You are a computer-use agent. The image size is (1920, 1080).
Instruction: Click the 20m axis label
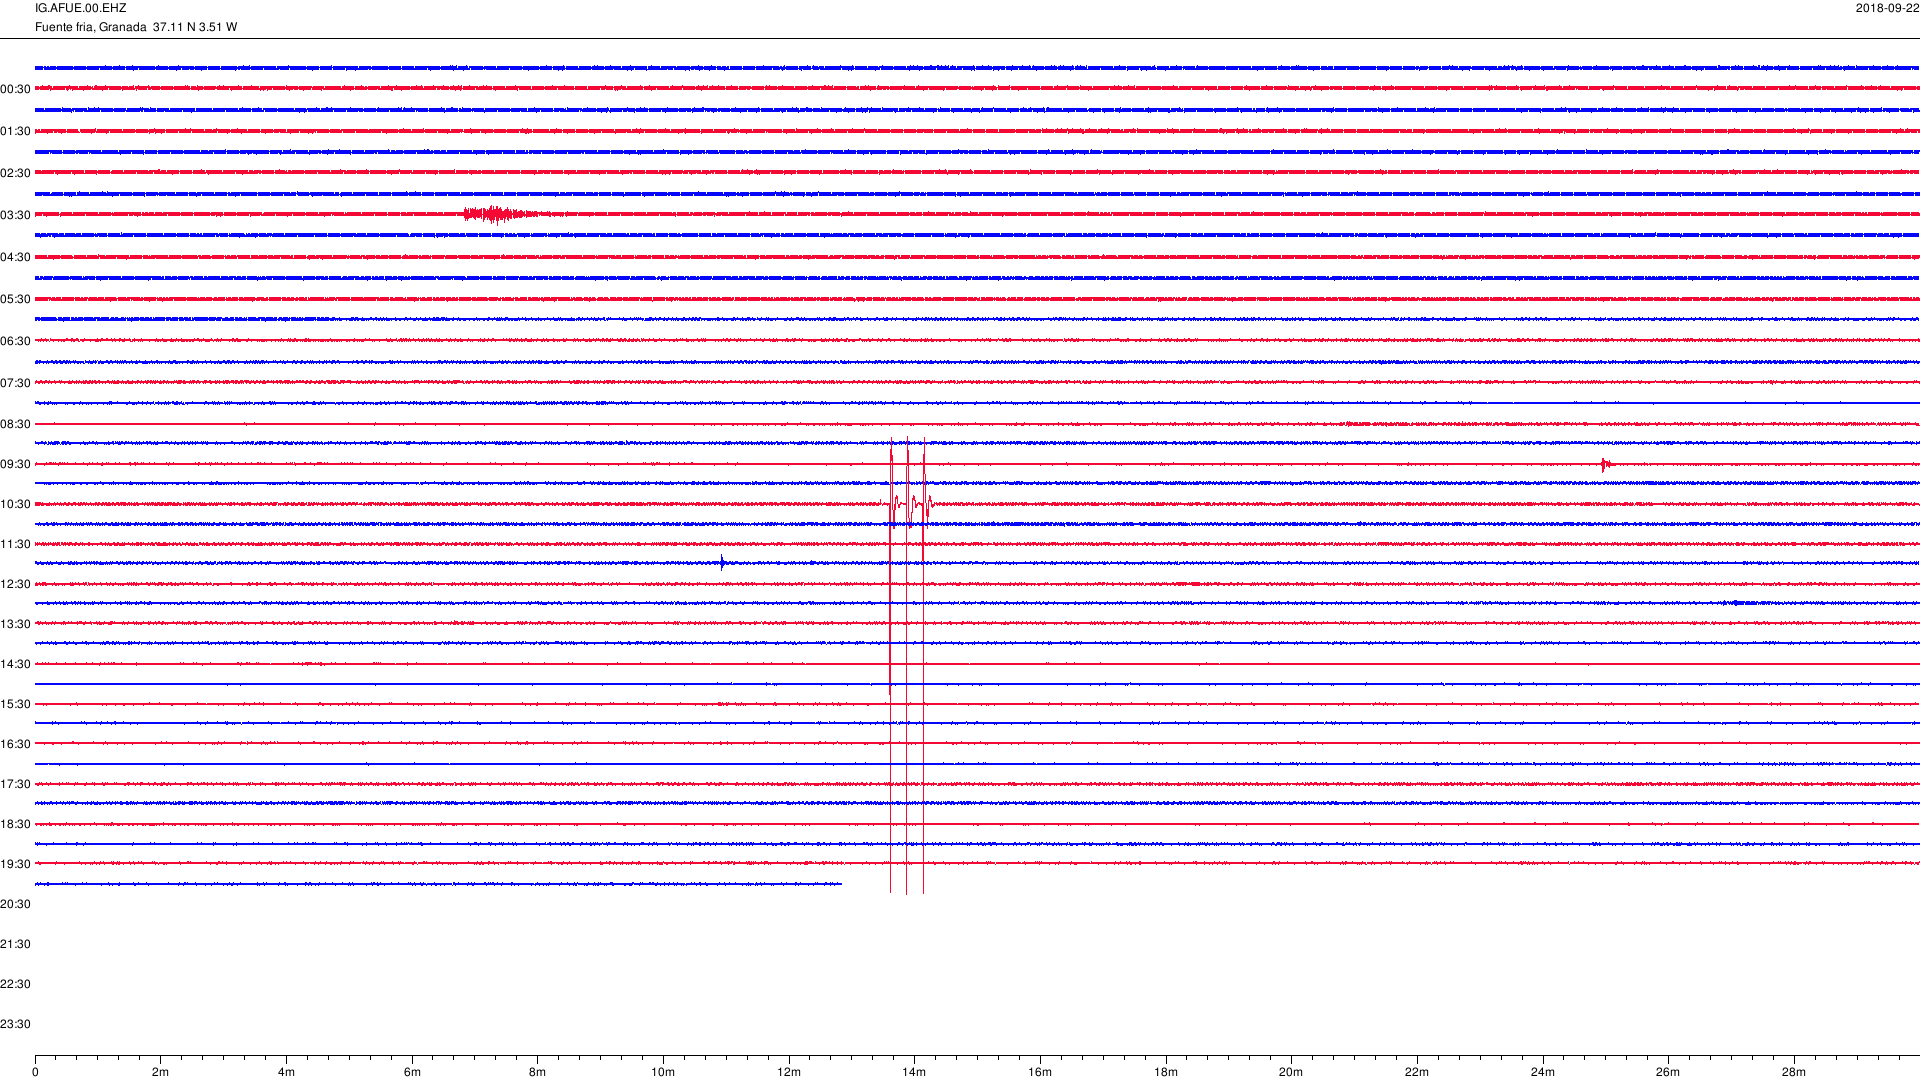[1291, 1072]
